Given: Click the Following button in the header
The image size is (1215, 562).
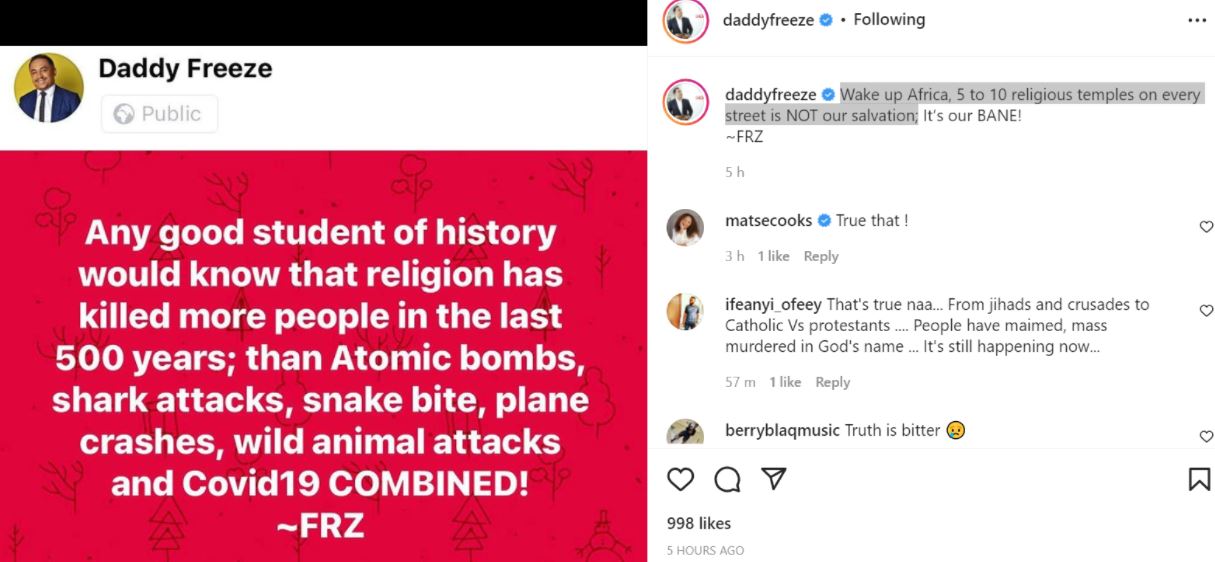Looking at the screenshot, I should 889,20.
